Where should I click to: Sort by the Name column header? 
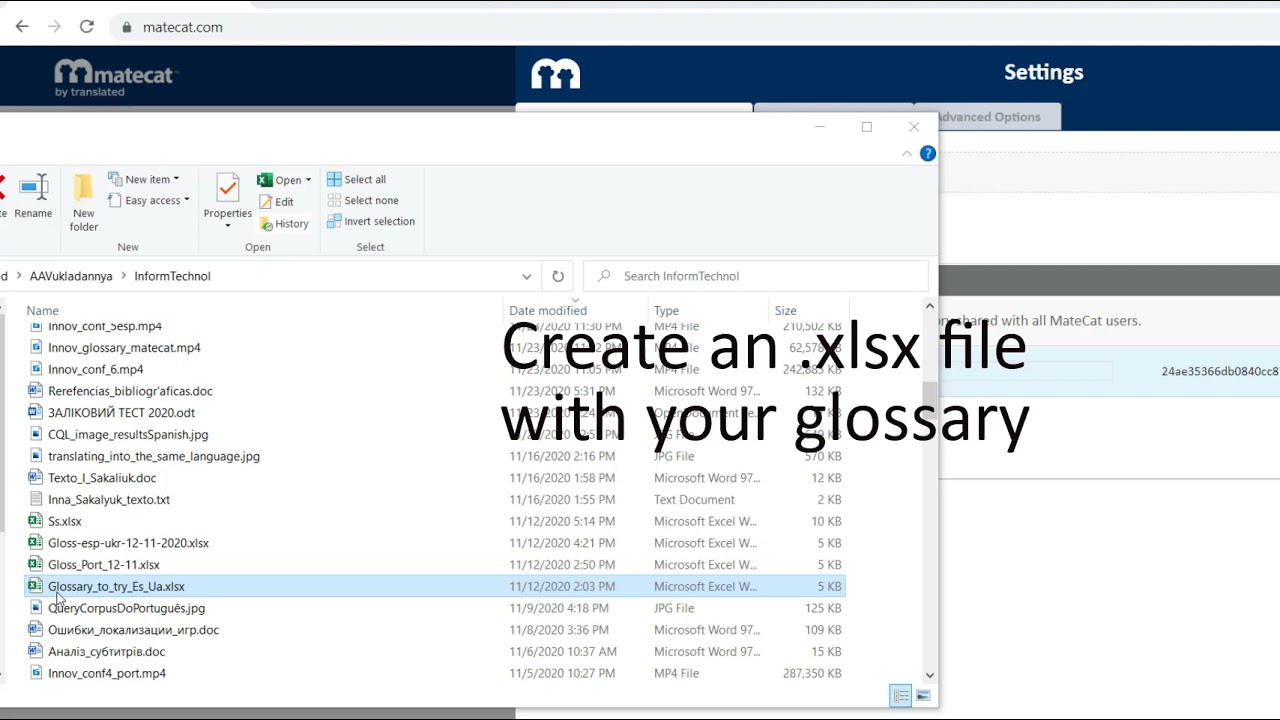coord(42,311)
